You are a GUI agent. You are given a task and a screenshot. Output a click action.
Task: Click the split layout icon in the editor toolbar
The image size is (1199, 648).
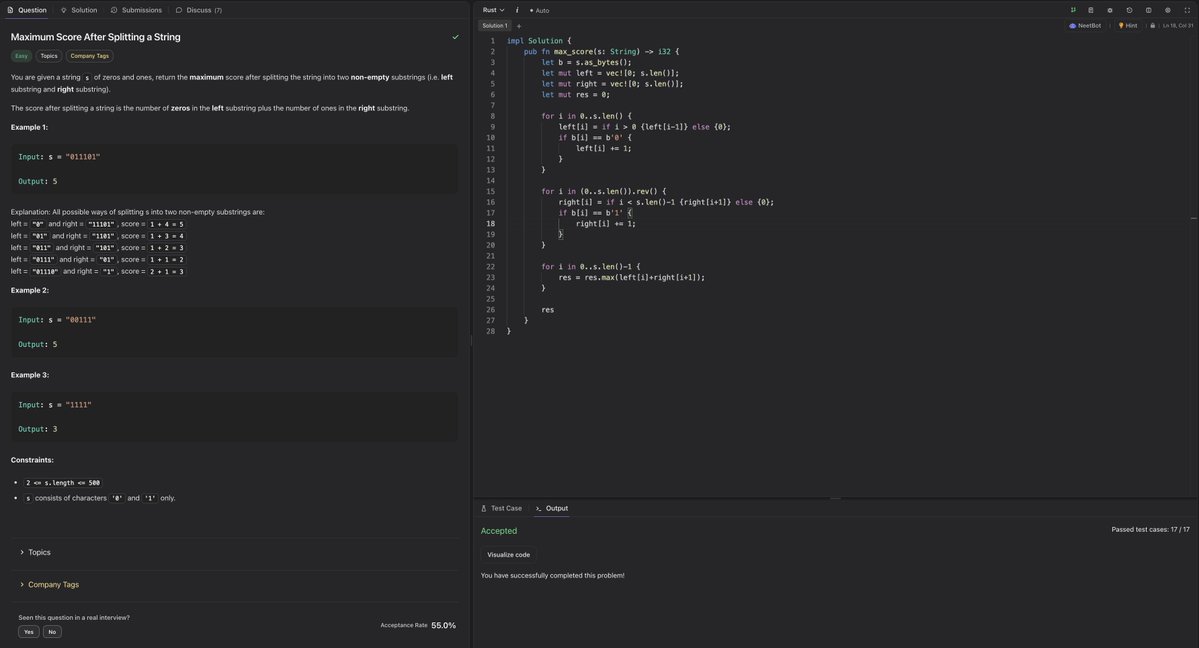(x=1149, y=10)
